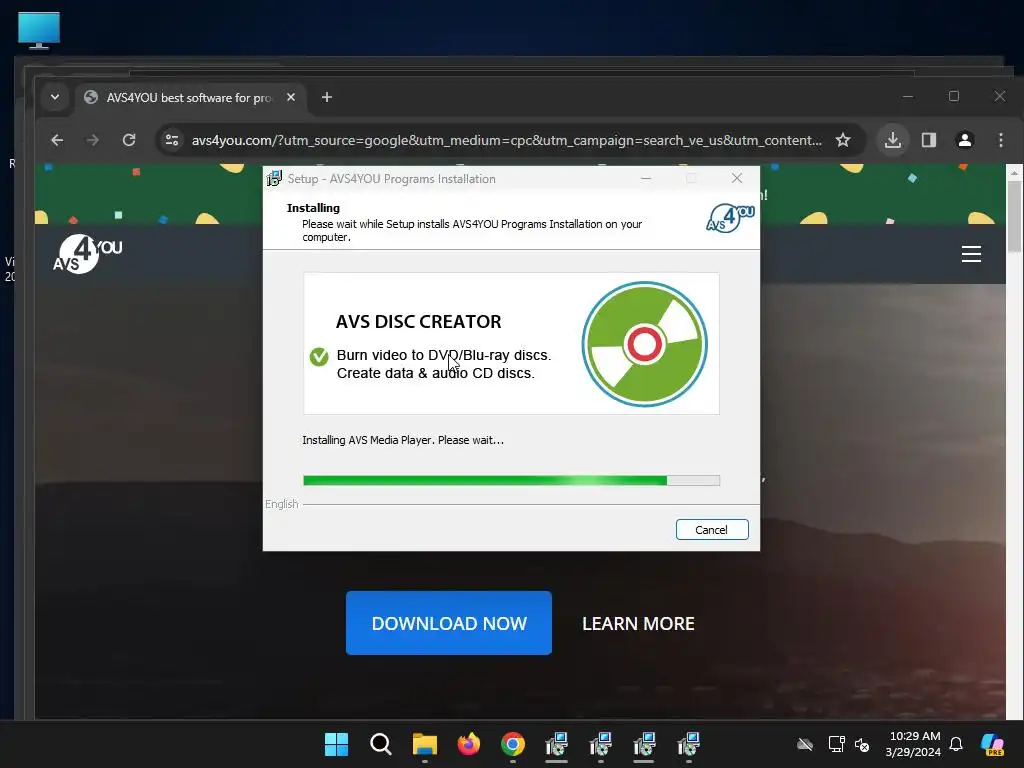This screenshot has width=1024, height=768.
Task: Open network status tray icon
Action: 836,744
